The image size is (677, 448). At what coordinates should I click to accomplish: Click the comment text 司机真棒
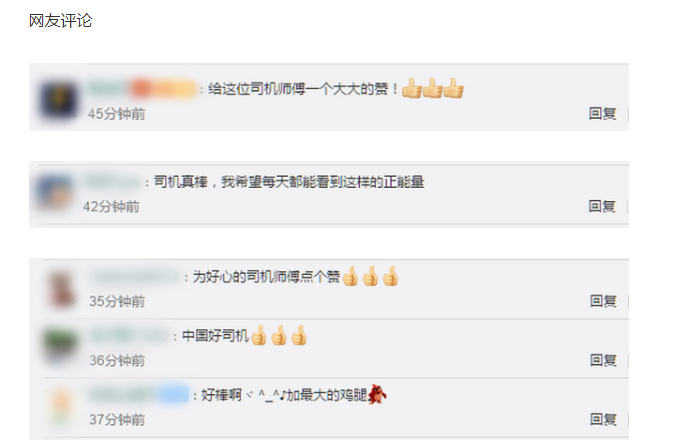[181, 182]
